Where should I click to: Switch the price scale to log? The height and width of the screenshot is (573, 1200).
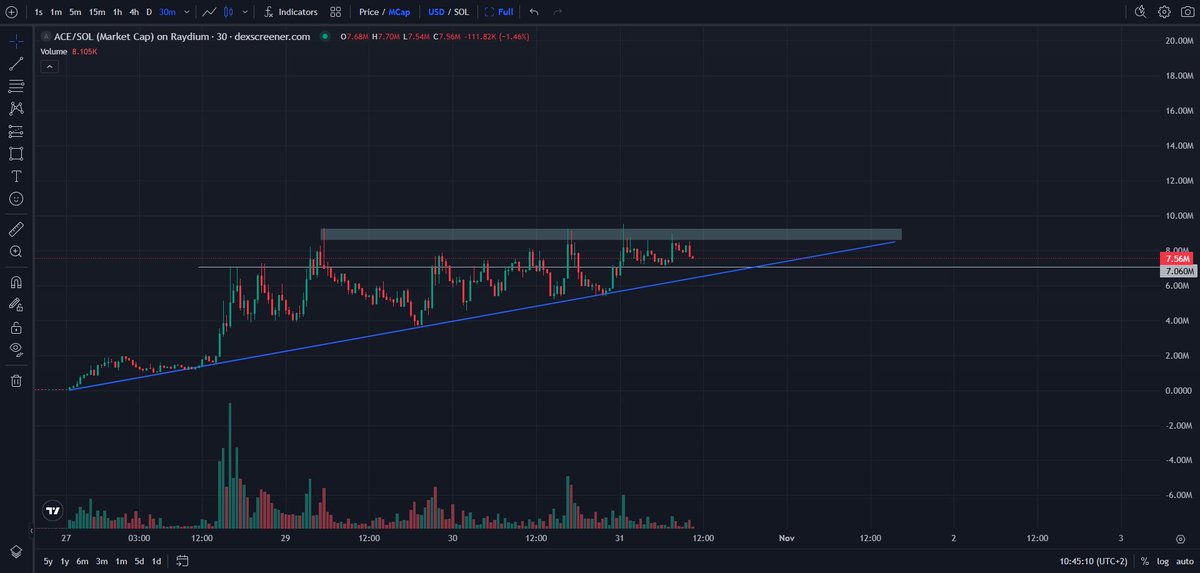coord(1163,562)
